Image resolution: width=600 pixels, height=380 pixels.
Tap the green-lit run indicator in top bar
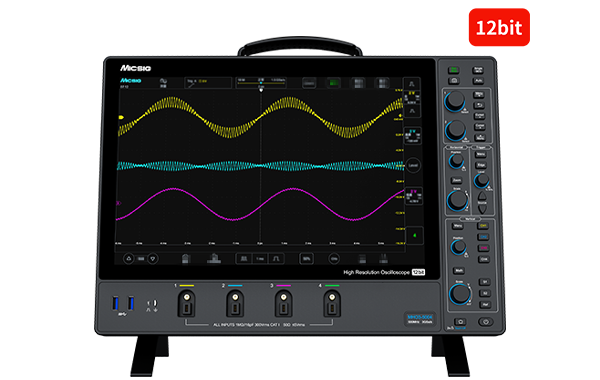[333, 83]
